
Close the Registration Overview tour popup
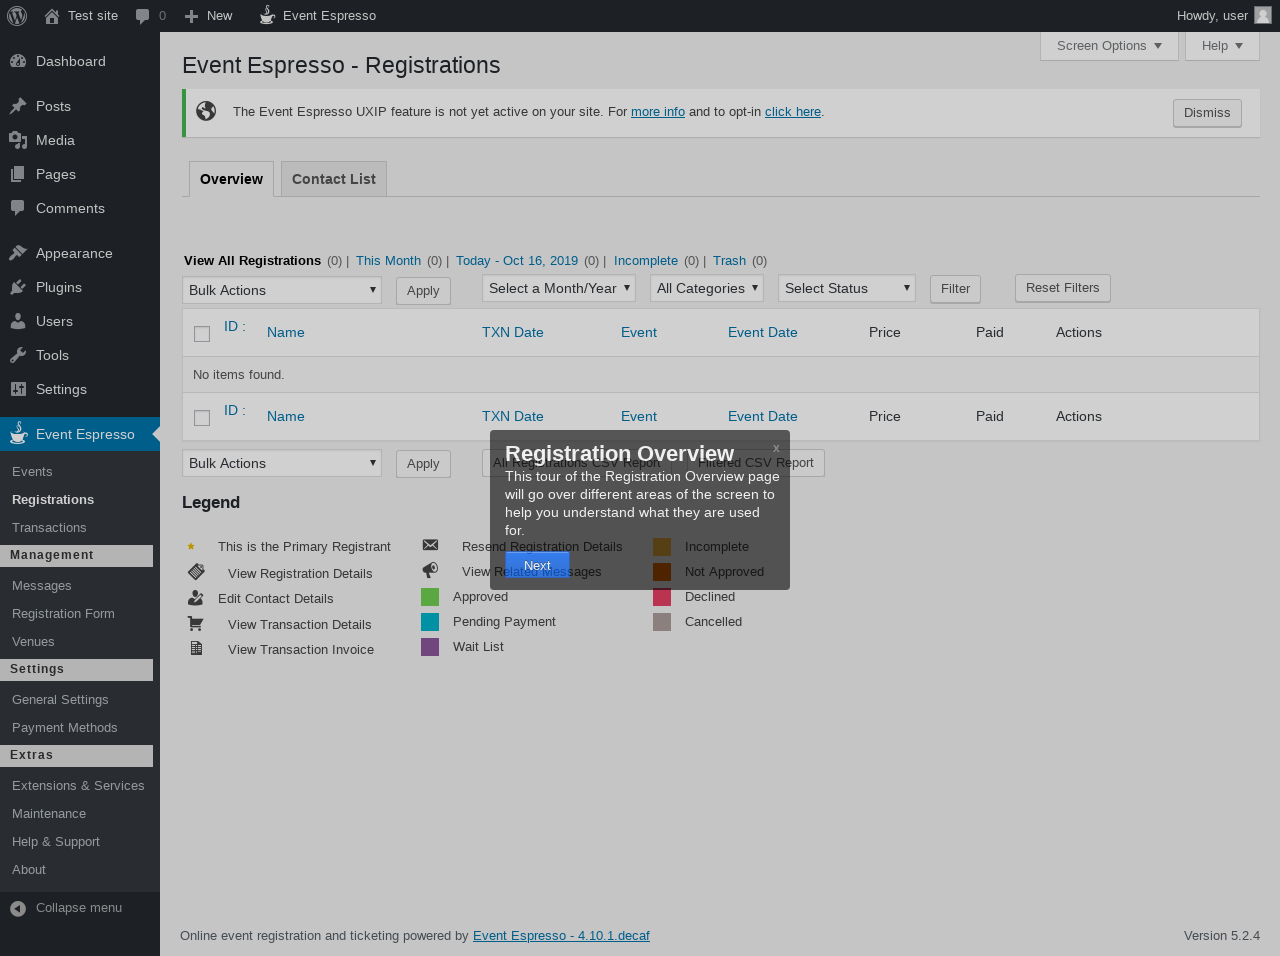click(x=776, y=448)
